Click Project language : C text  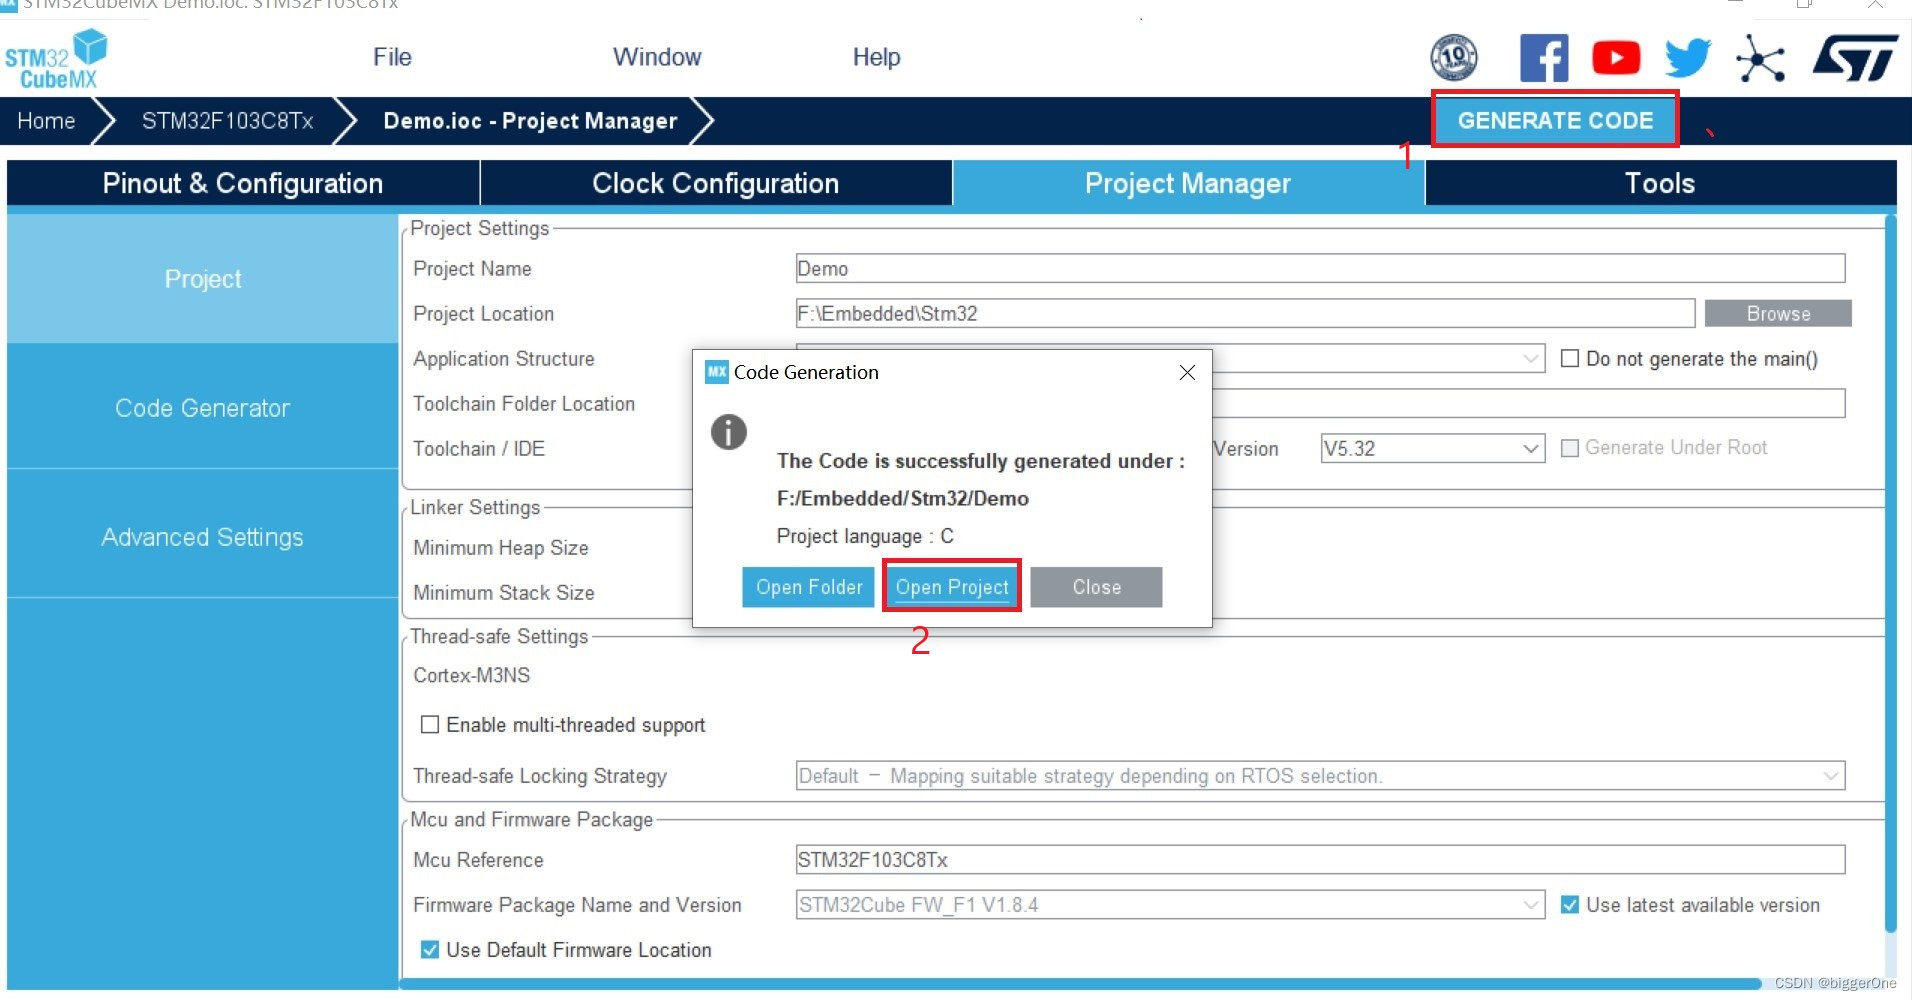pos(865,536)
